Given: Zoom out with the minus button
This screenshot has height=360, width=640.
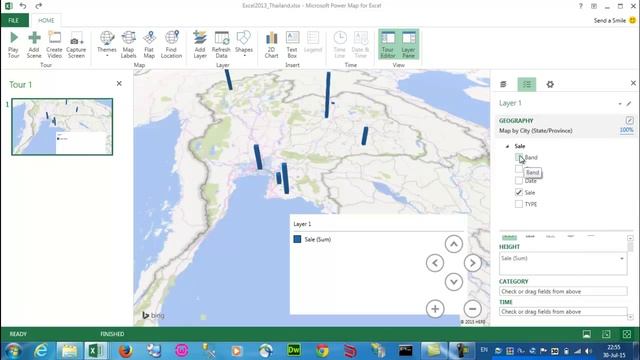Looking at the screenshot, I should pyautogui.click(x=472, y=309).
